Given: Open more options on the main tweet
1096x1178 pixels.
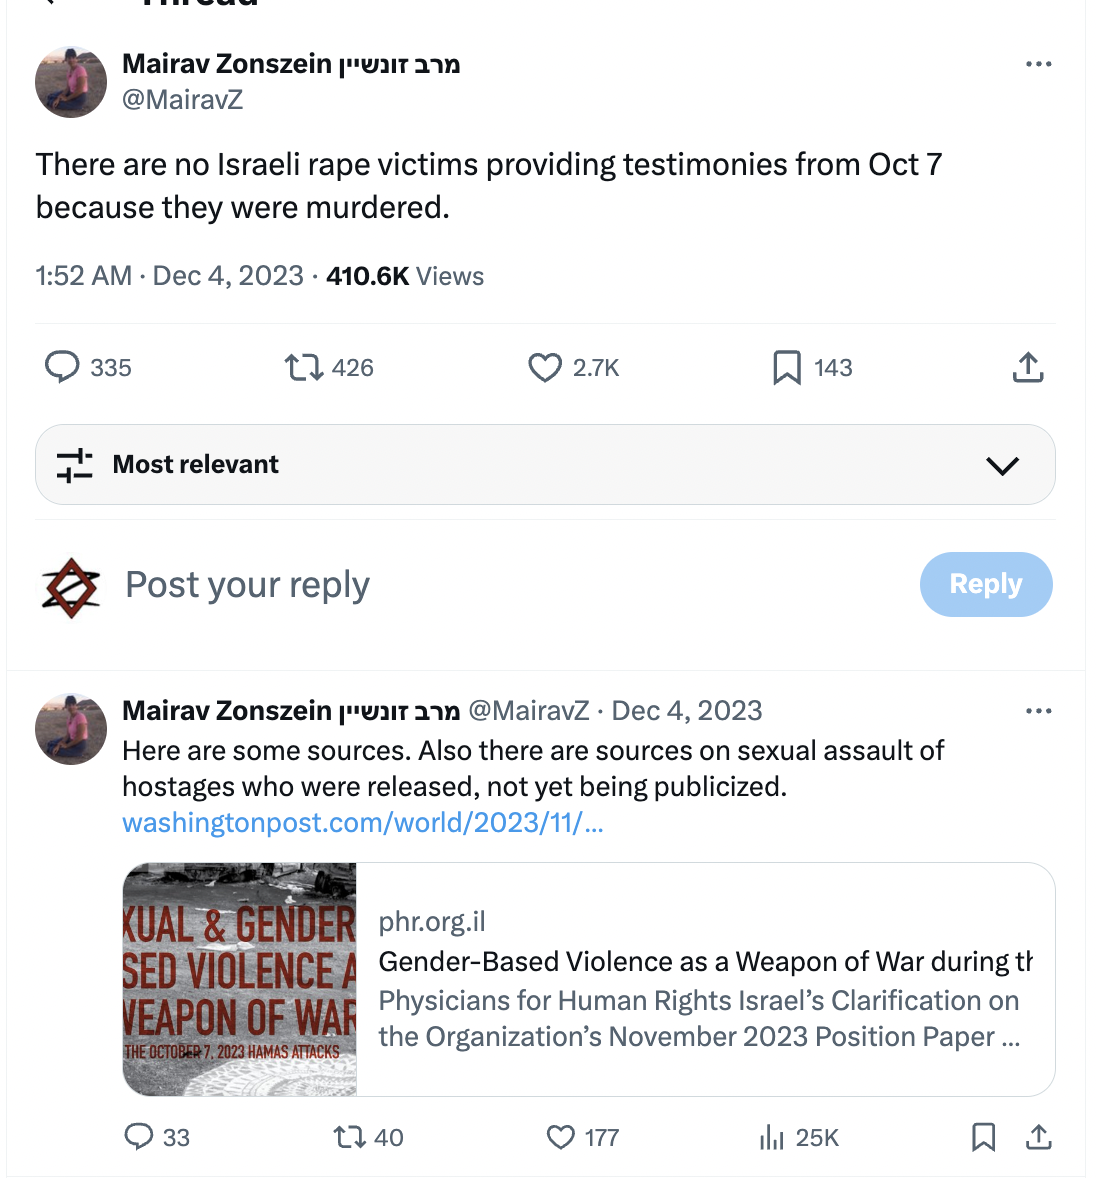Looking at the screenshot, I should 1038,64.
